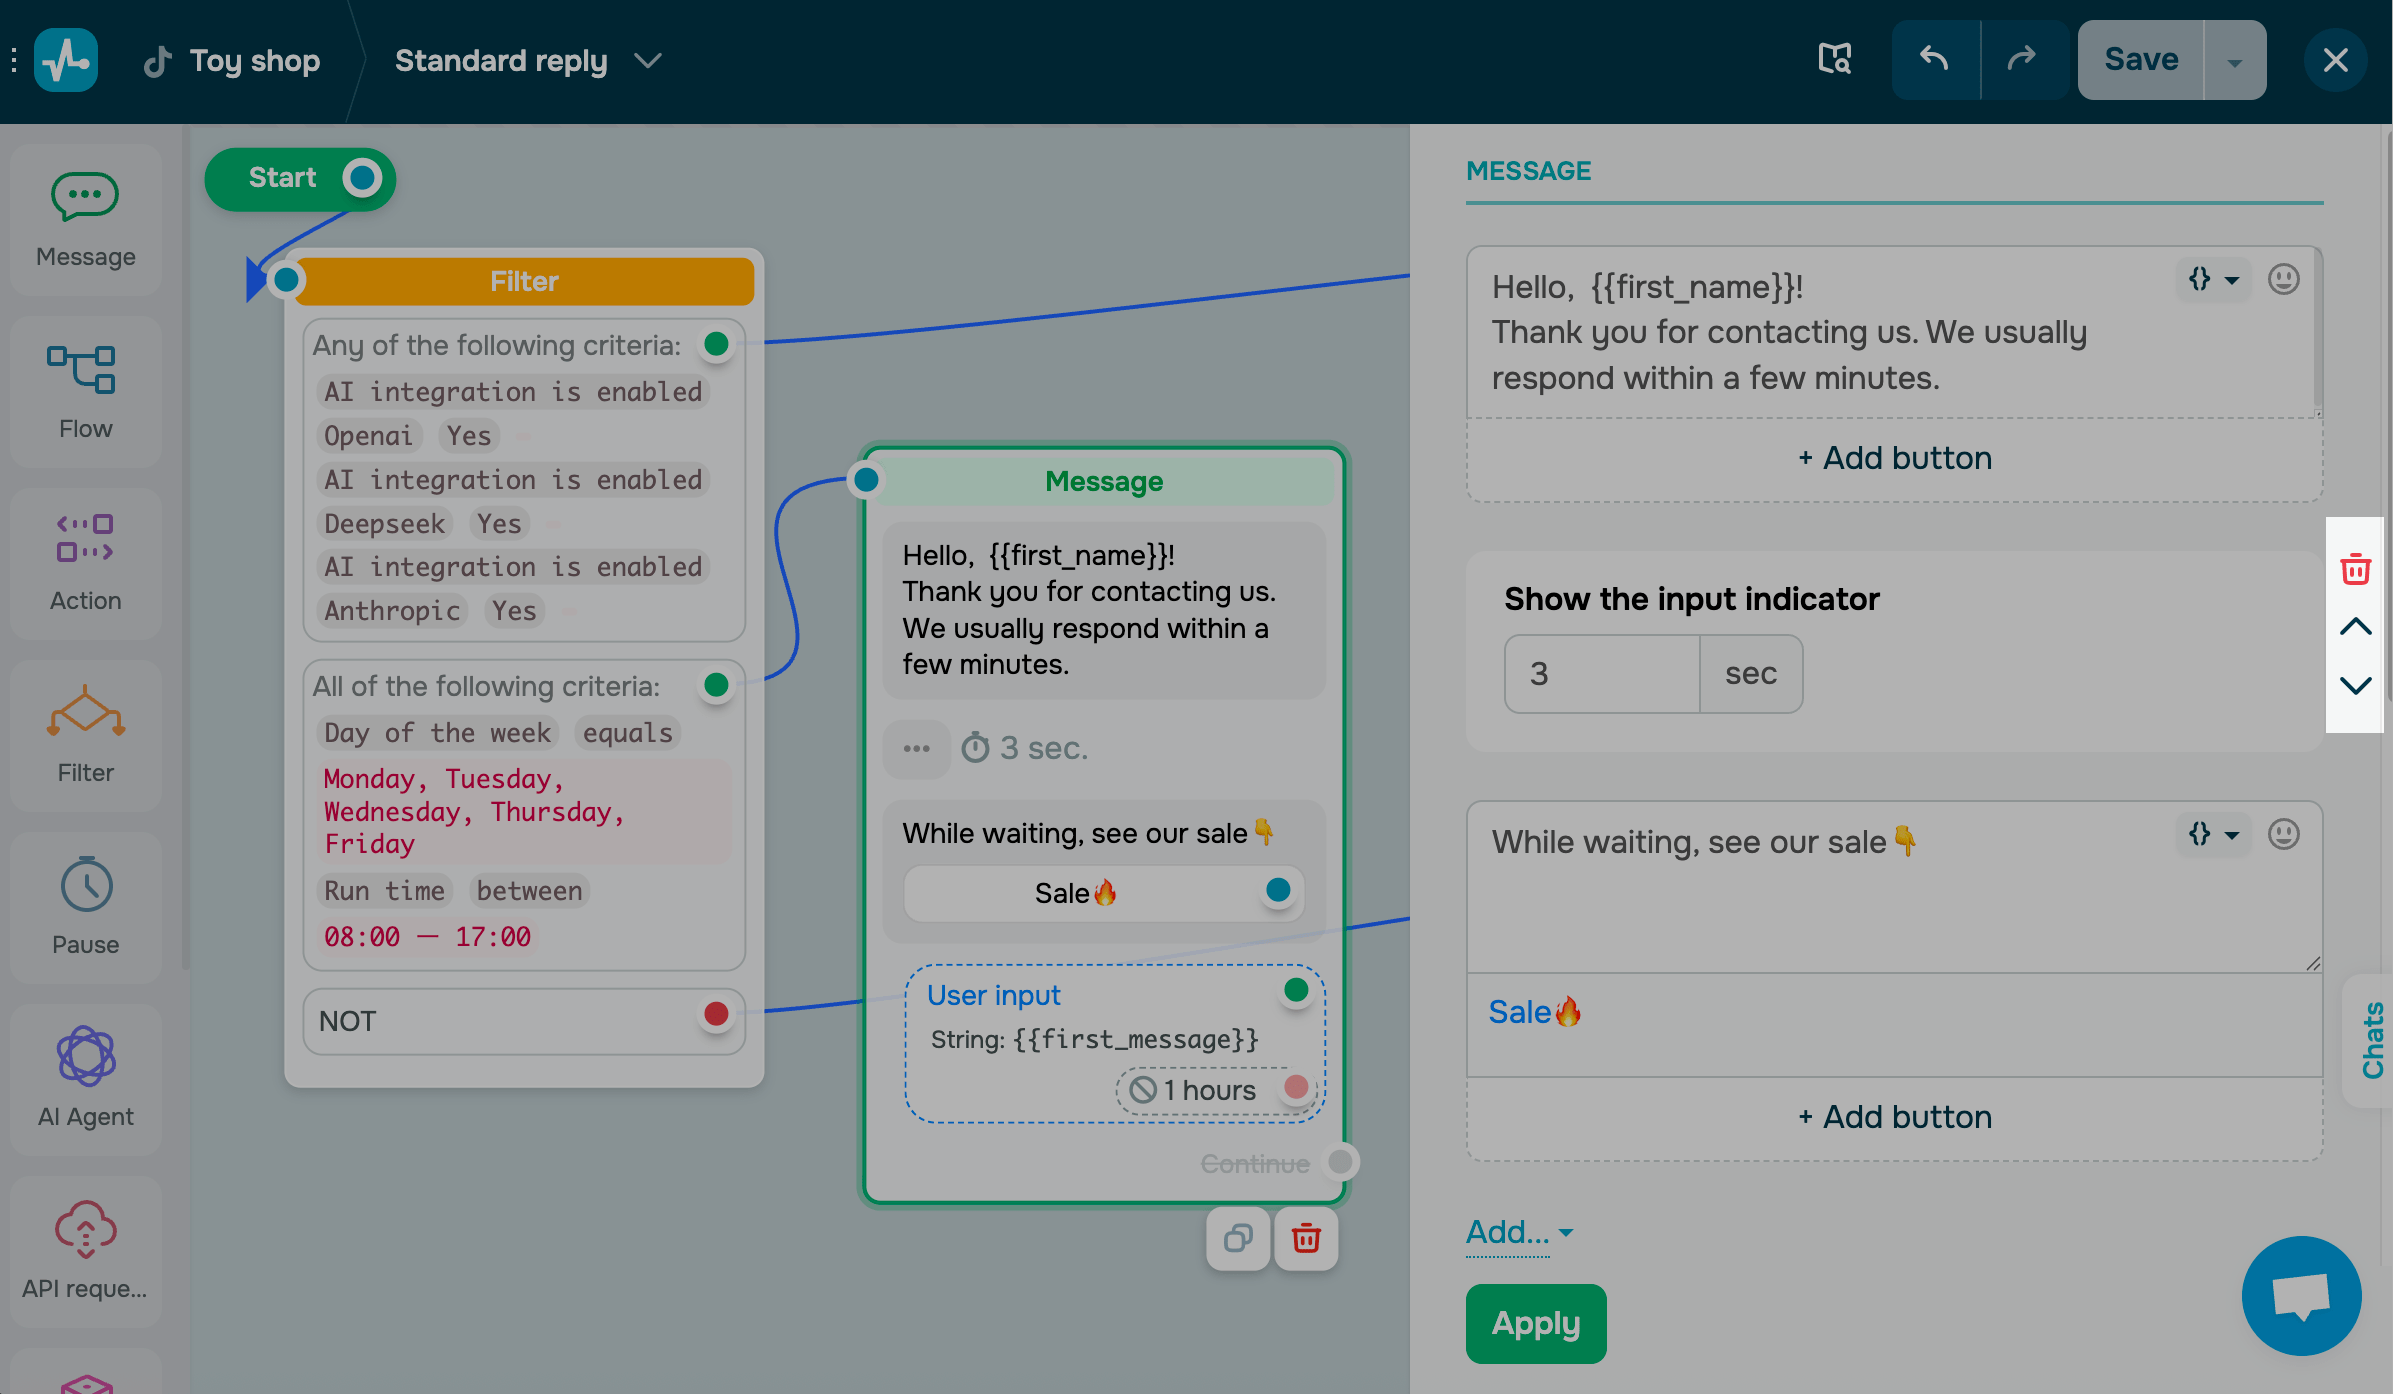Select the AI Agent block
This screenshot has height=1394, width=2393.
85,1079
